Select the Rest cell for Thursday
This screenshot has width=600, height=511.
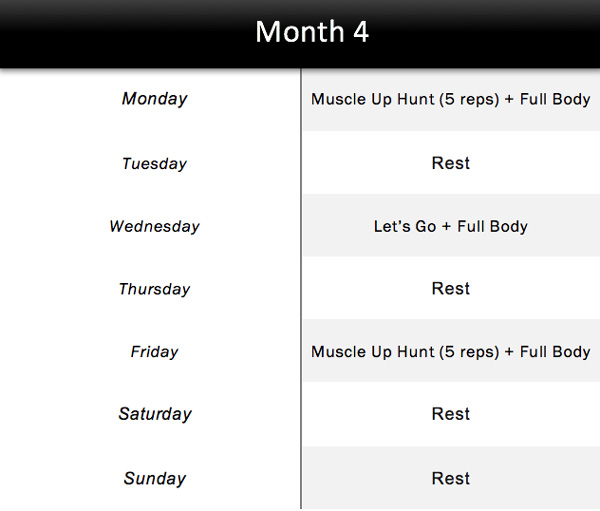(x=451, y=289)
